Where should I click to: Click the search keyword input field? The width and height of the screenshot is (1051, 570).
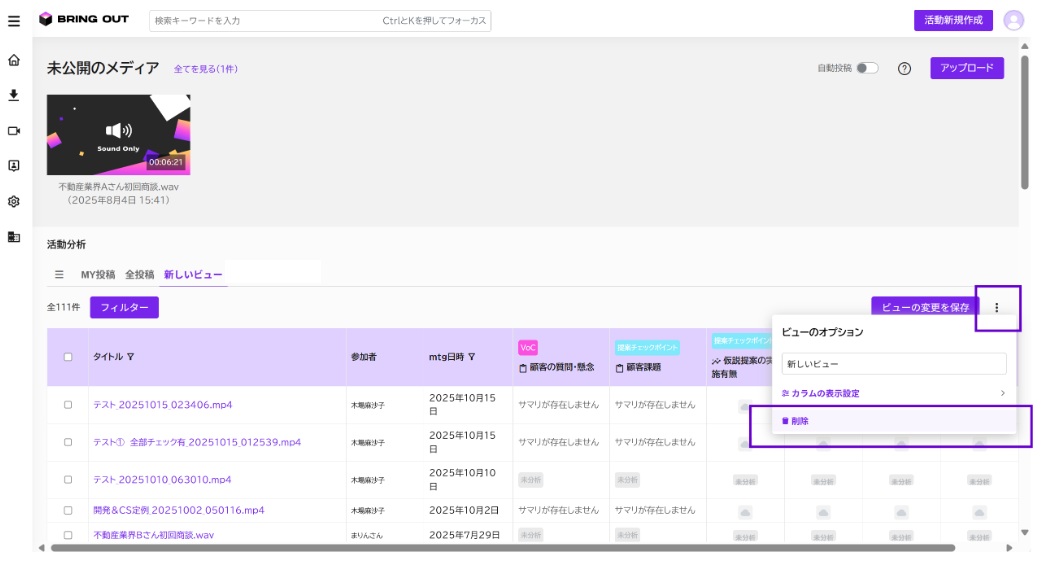320,21
